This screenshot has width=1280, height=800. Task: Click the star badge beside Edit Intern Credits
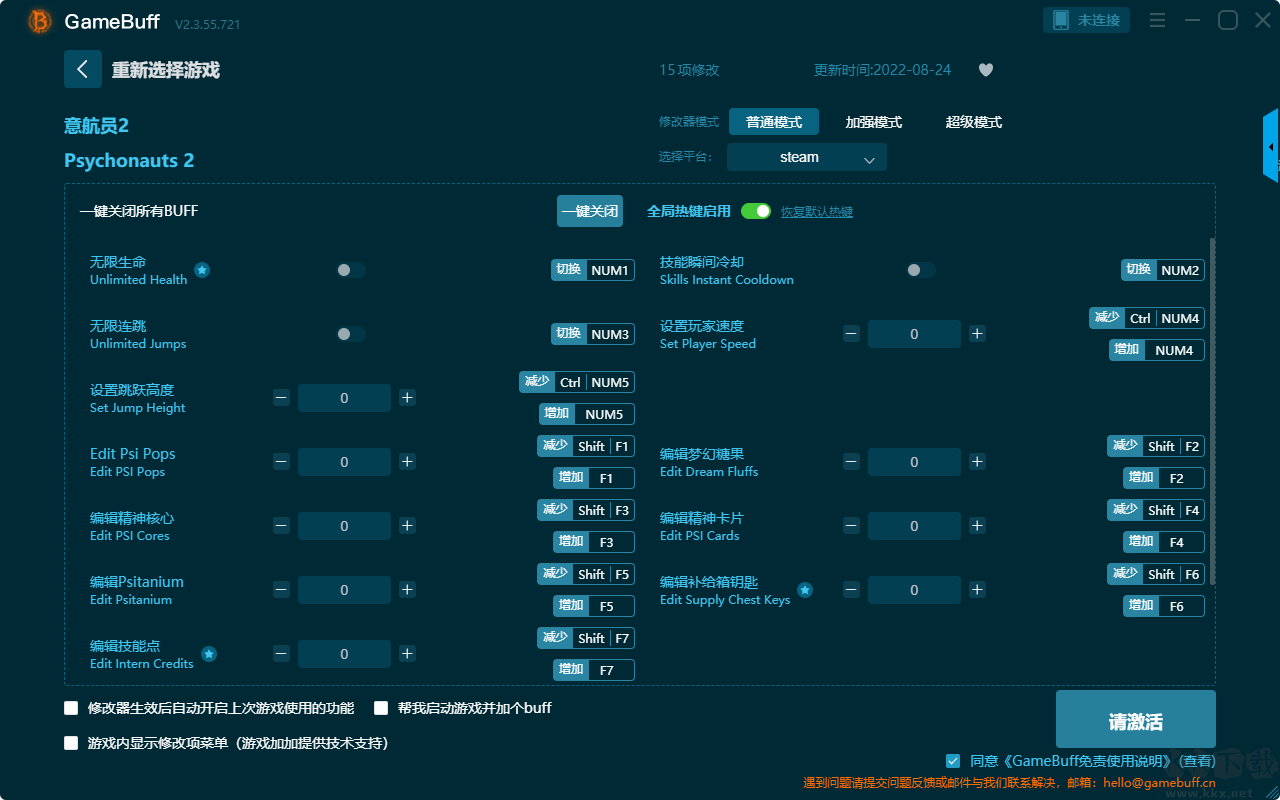pos(209,654)
